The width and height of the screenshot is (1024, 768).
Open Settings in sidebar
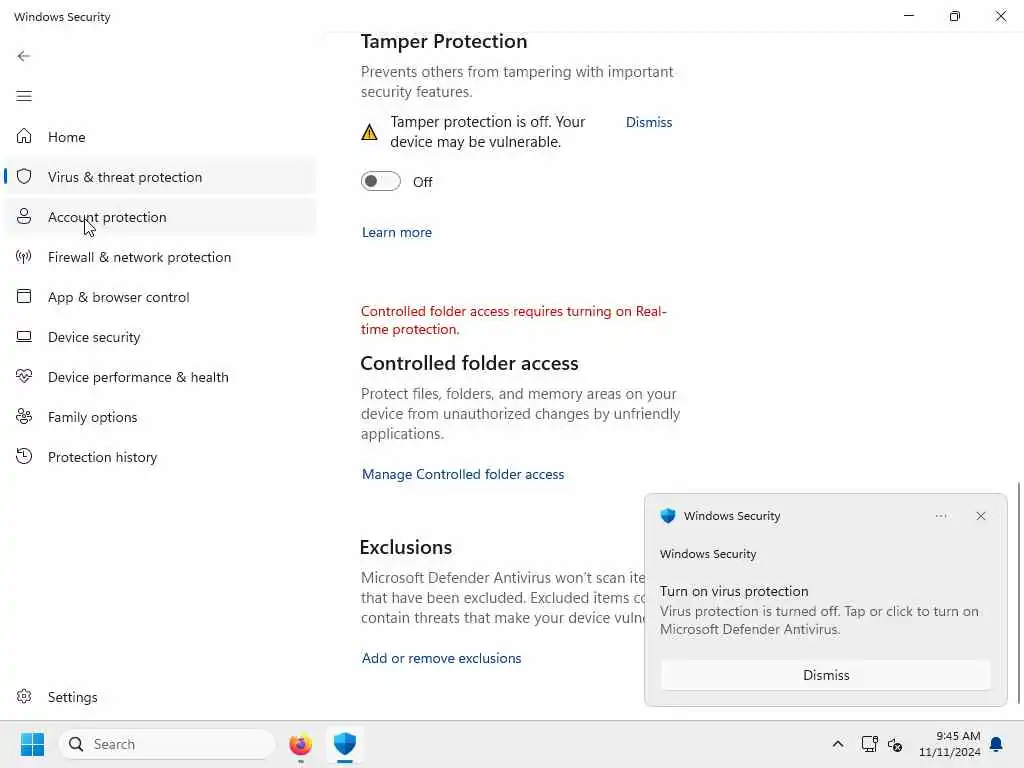[160, 697]
